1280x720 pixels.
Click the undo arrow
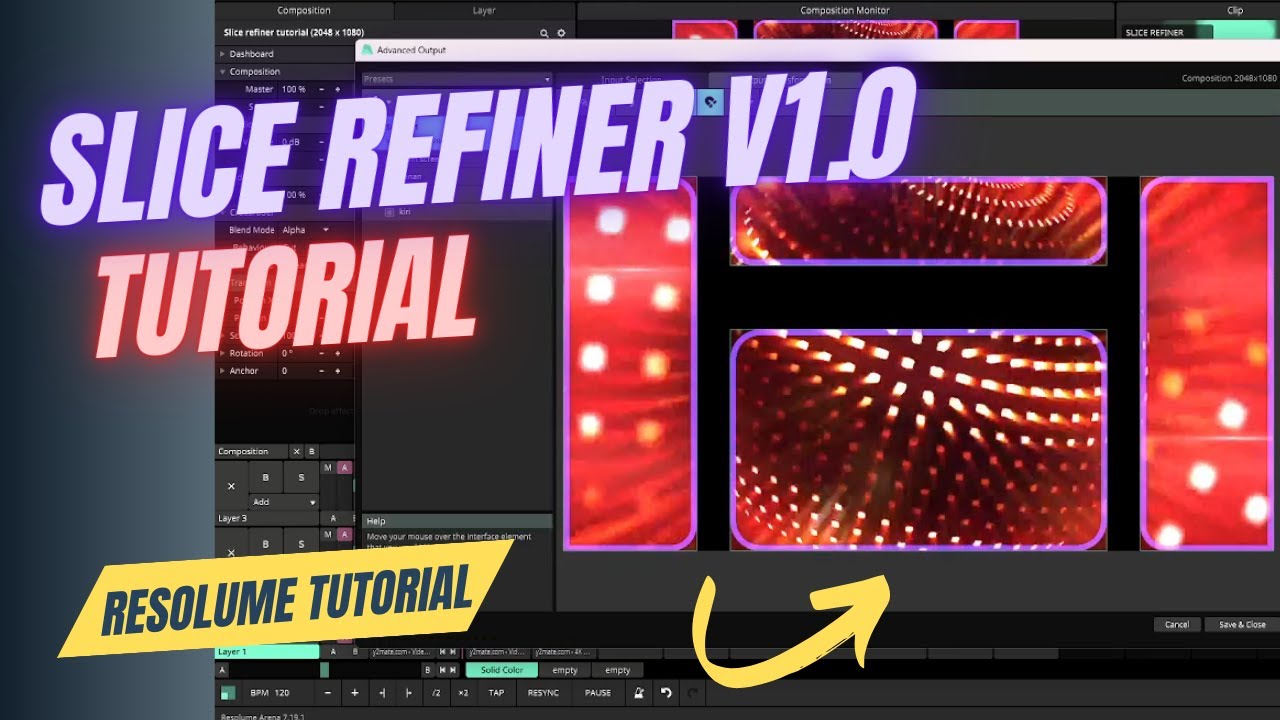666,692
